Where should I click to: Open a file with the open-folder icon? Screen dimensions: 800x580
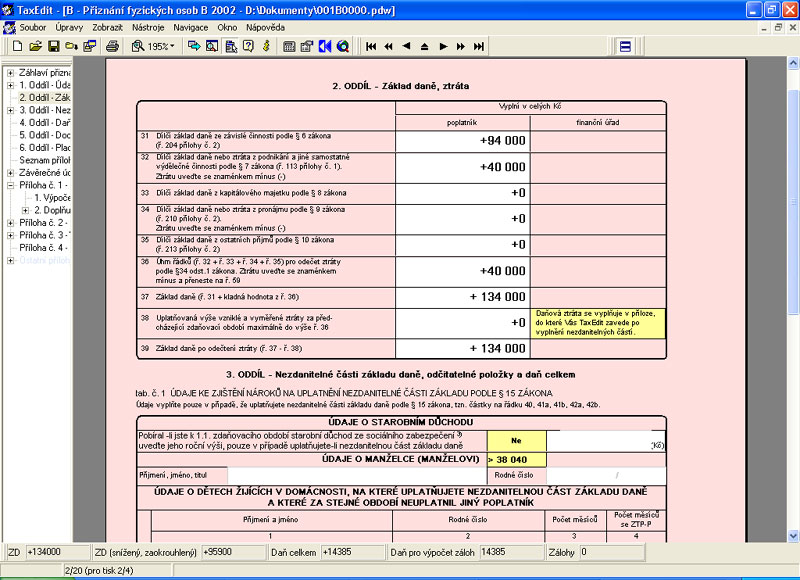[35, 46]
